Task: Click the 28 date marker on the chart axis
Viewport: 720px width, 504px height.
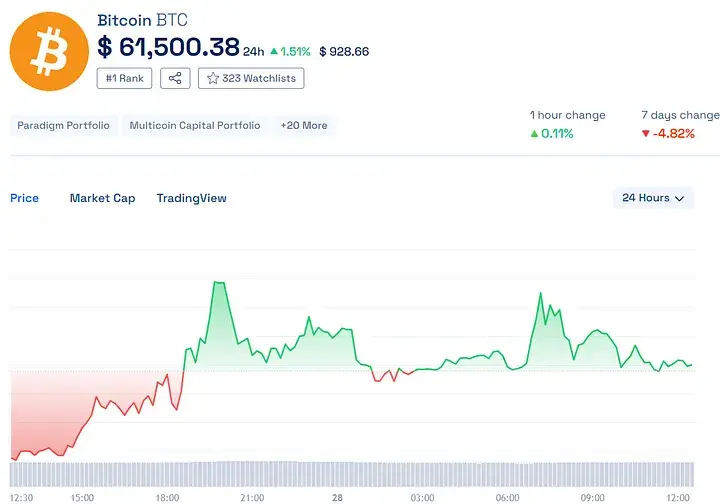Action: (x=337, y=497)
